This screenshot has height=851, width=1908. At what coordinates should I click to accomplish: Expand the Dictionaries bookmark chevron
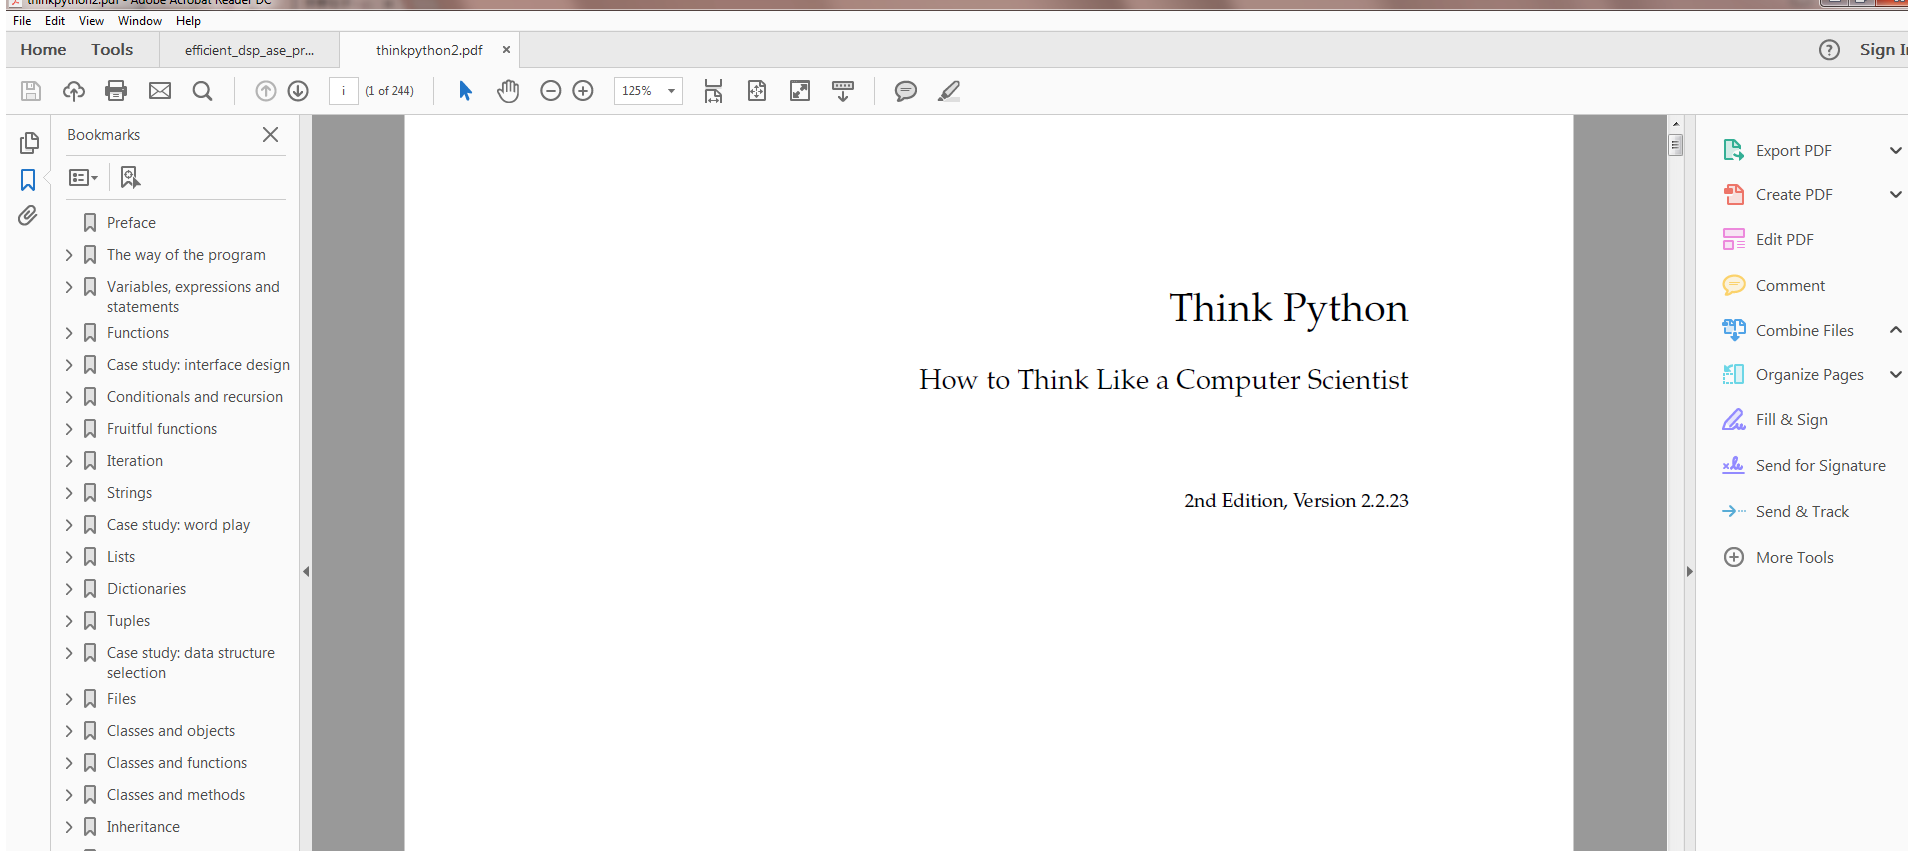click(x=69, y=589)
